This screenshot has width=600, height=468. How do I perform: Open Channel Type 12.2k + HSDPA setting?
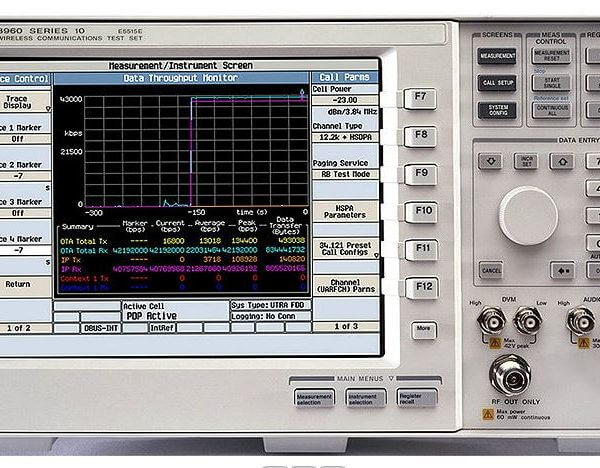pos(345,137)
